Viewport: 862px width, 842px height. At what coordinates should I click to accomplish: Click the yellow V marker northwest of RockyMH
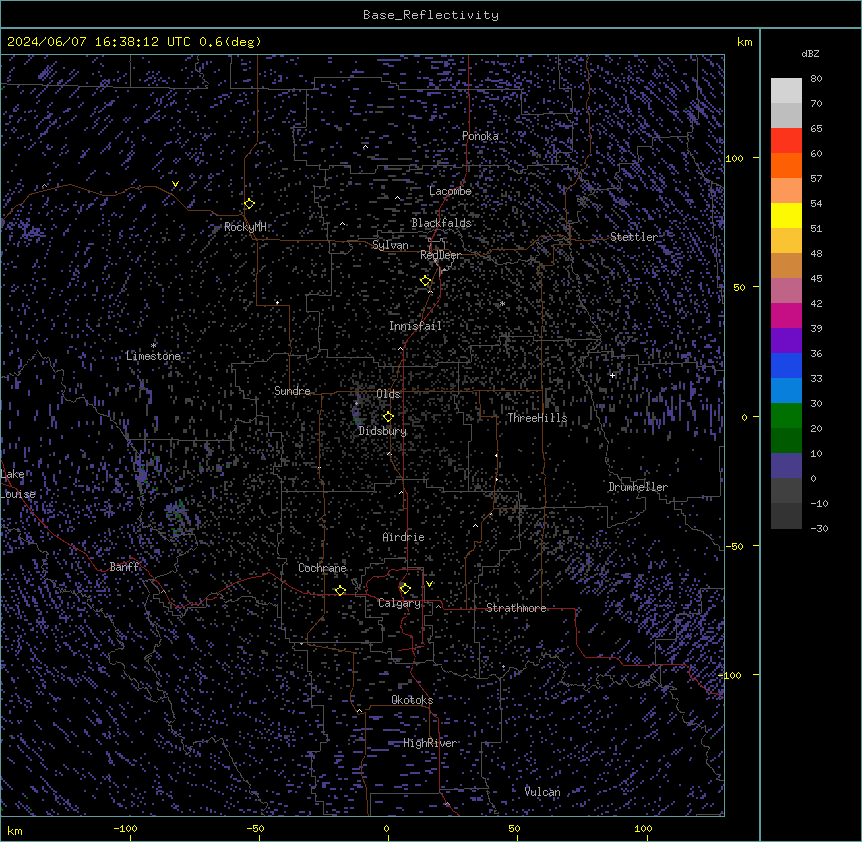tap(175, 184)
